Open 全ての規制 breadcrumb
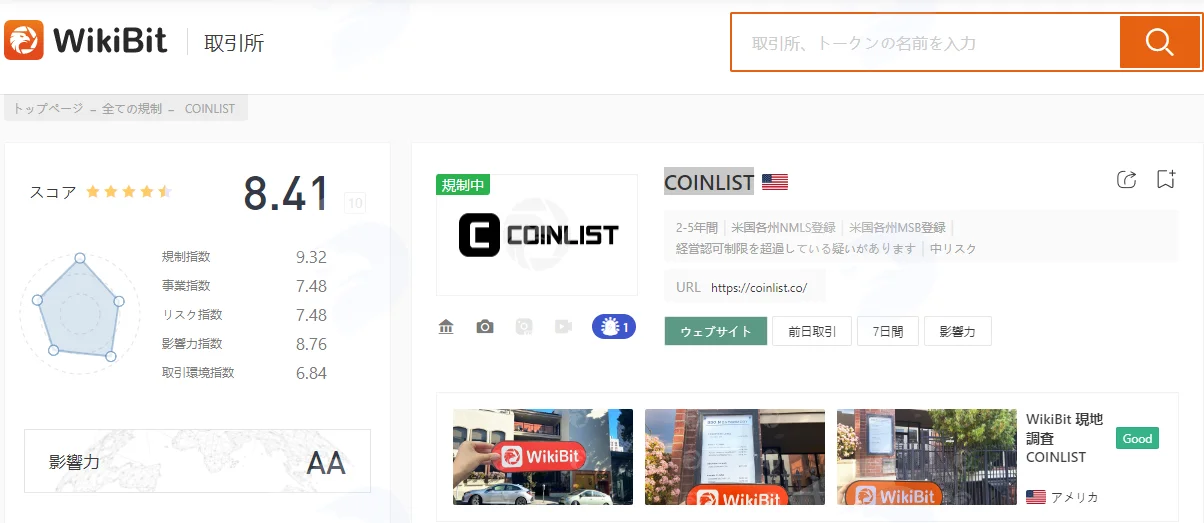This screenshot has width=1204, height=523. click(x=132, y=108)
